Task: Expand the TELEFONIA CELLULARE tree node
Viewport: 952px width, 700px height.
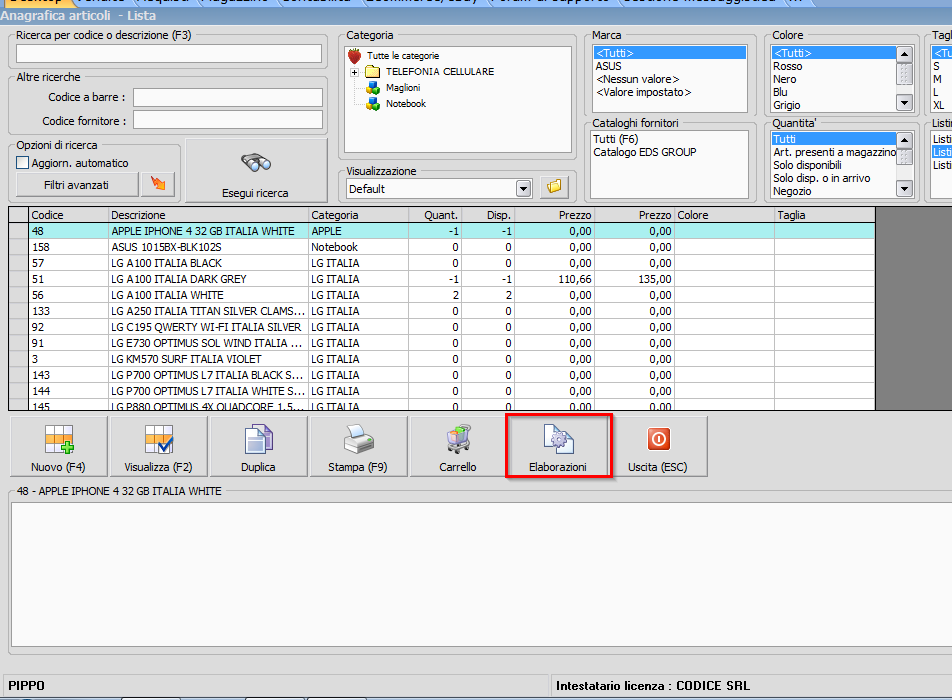Action: click(x=354, y=72)
